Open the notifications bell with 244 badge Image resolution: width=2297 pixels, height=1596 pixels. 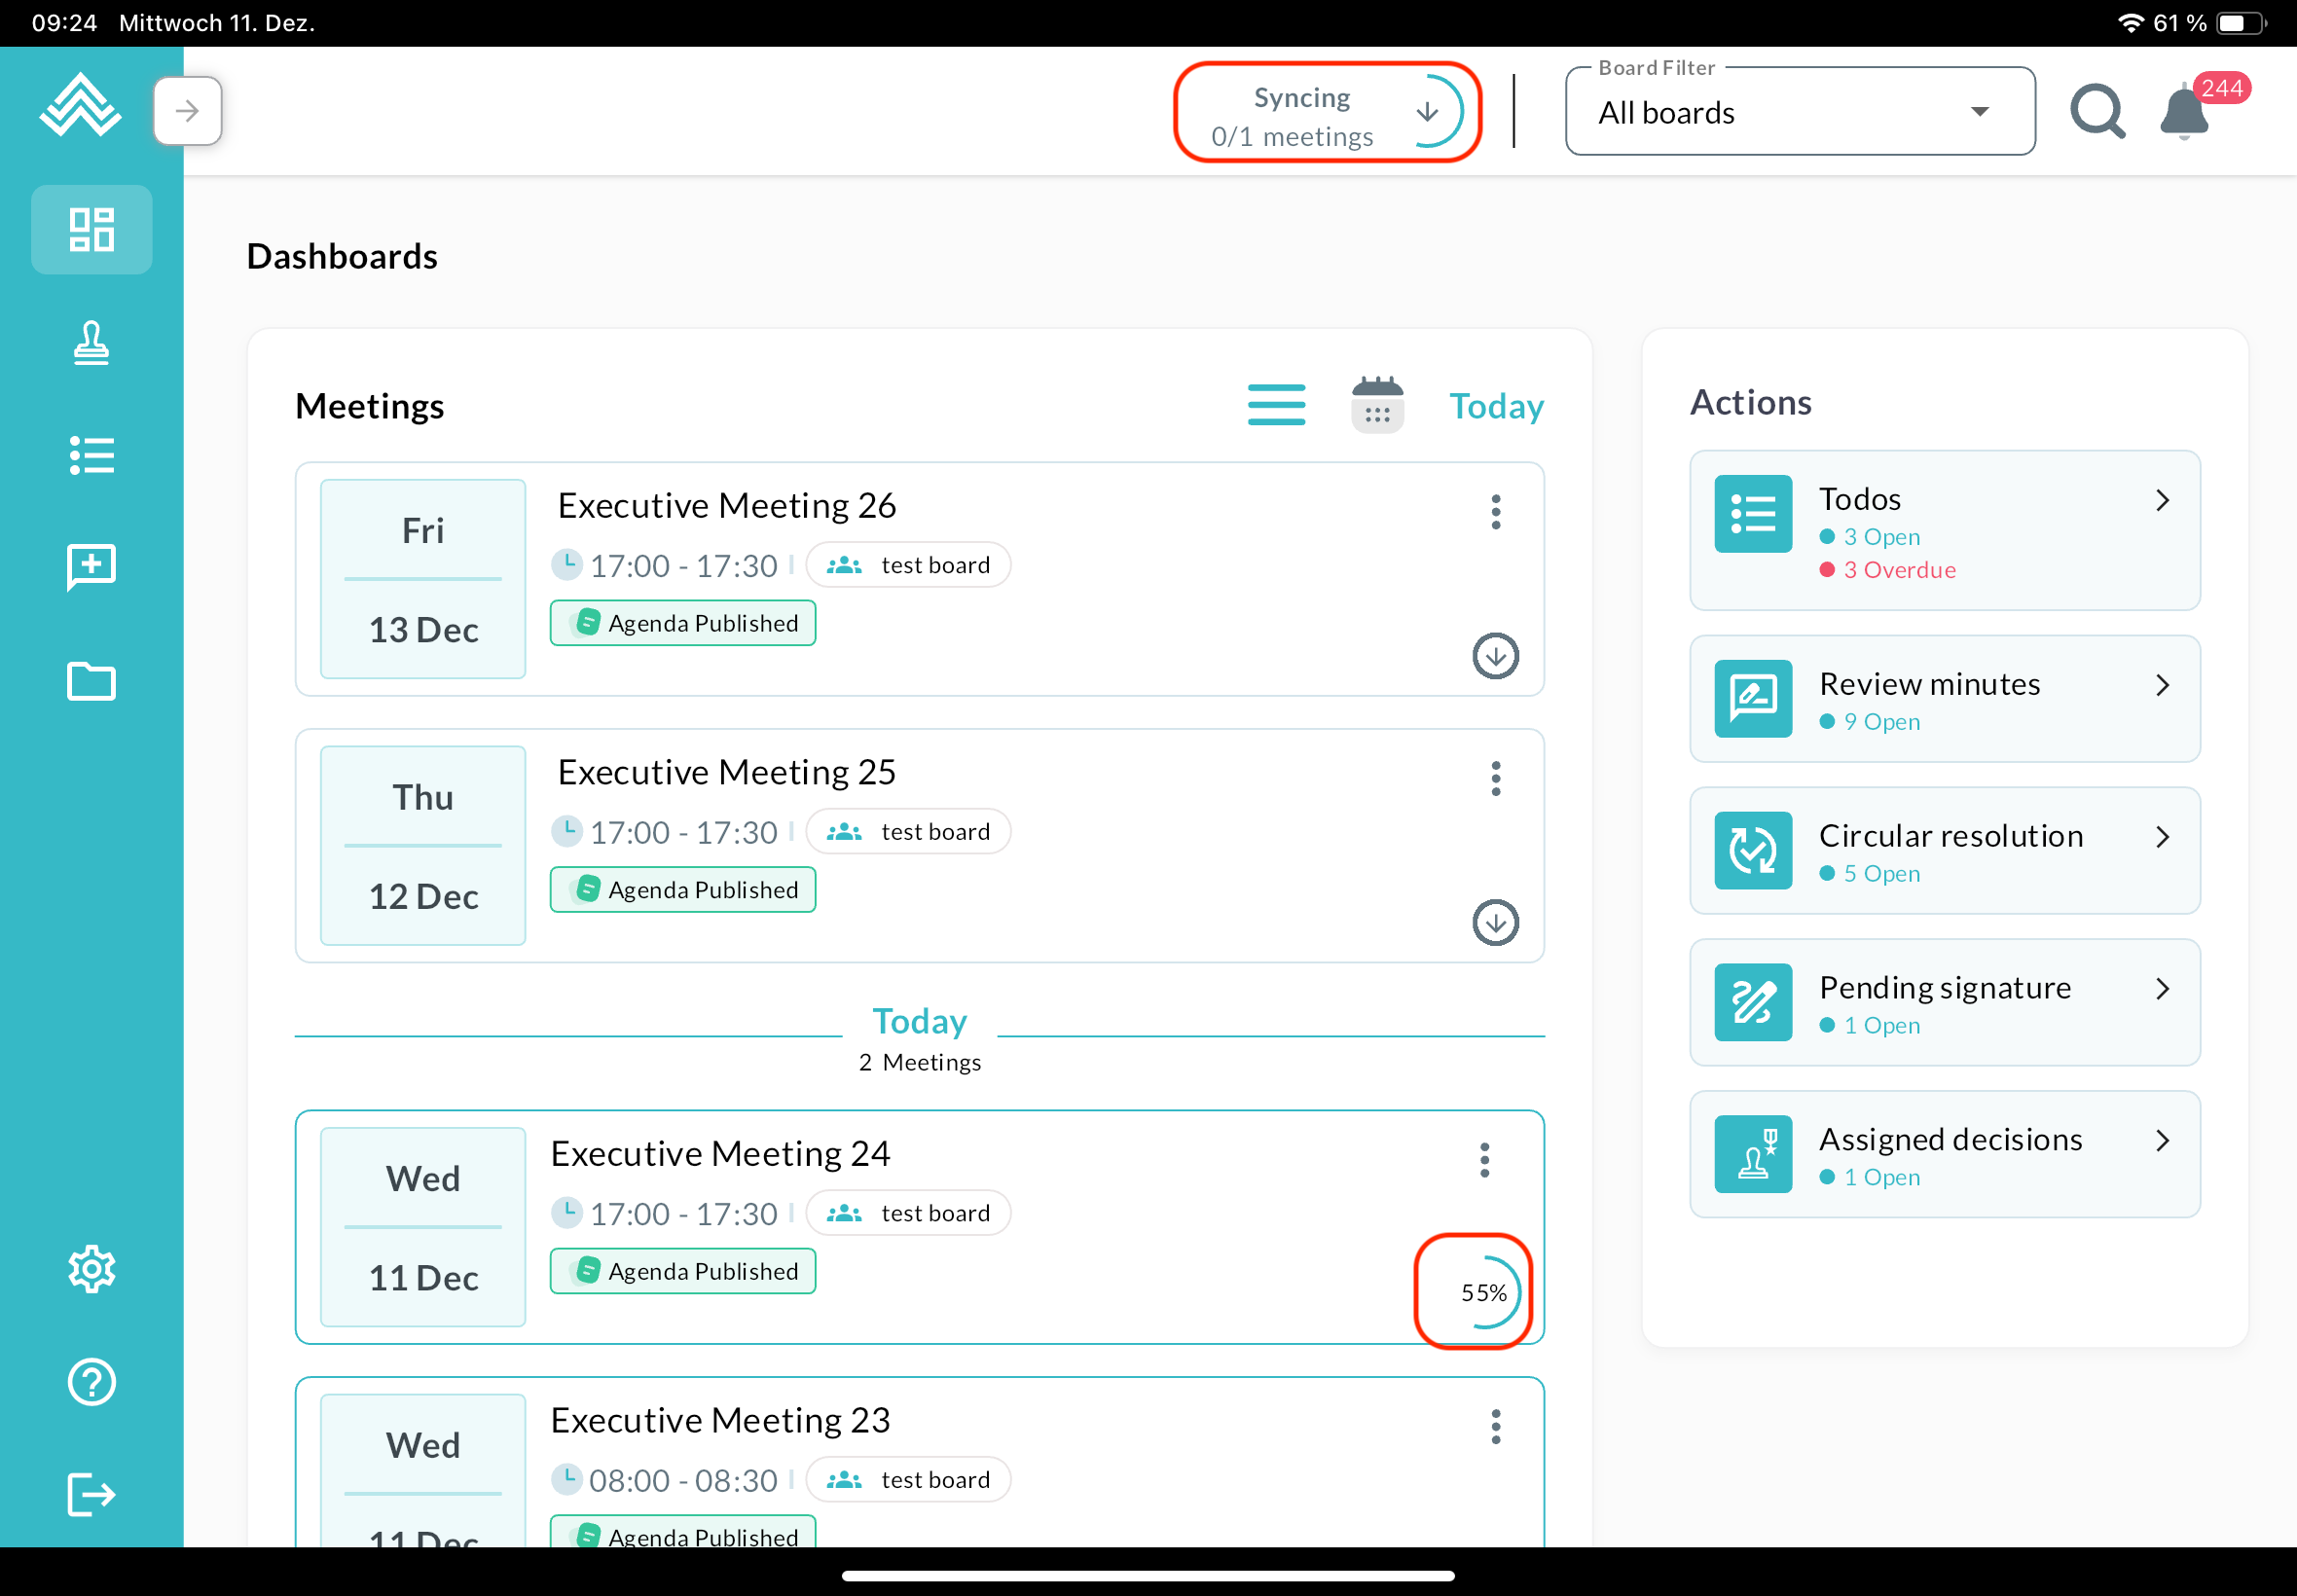[2184, 112]
